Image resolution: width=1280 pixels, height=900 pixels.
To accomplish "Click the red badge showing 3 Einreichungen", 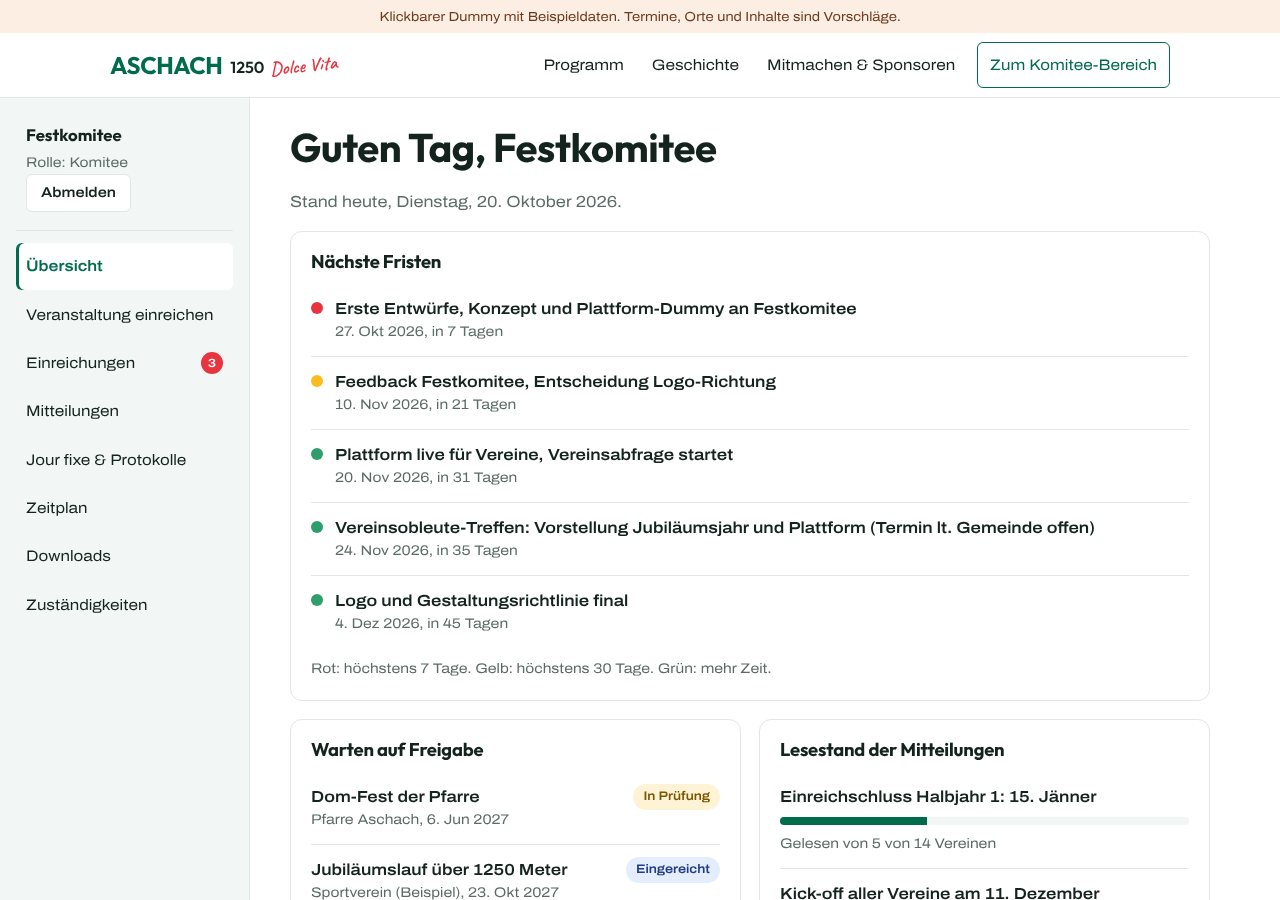I will coord(212,363).
